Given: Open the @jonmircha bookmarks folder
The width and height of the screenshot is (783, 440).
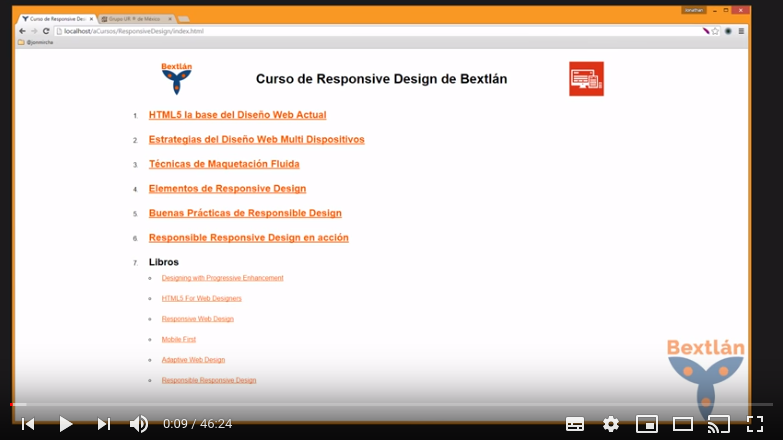Looking at the screenshot, I should (35, 42).
